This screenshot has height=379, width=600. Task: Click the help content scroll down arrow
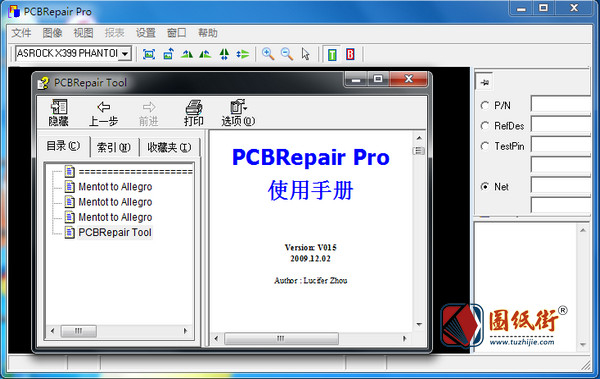tap(419, 325)
